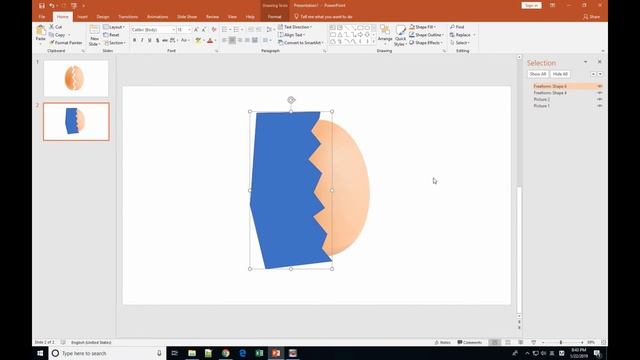Increase font size
The height and width of the screenshot is (360, 640).
pos(196,30)
